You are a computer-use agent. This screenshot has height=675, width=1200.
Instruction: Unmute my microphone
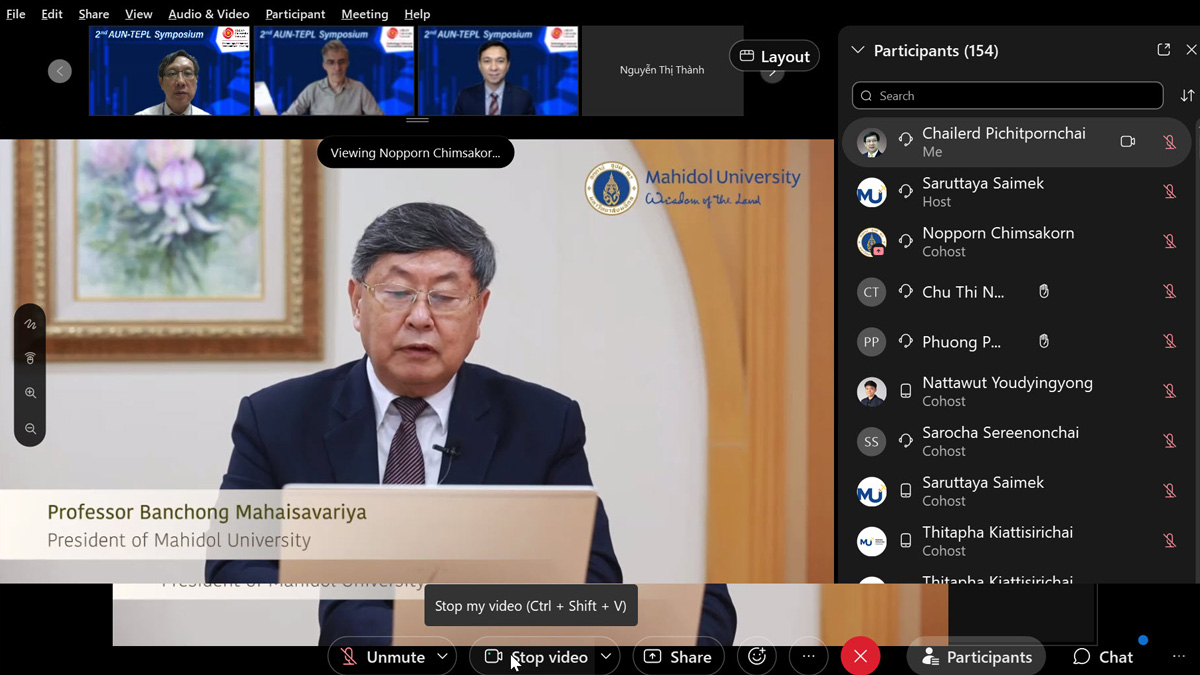click(x=383, y=657)
